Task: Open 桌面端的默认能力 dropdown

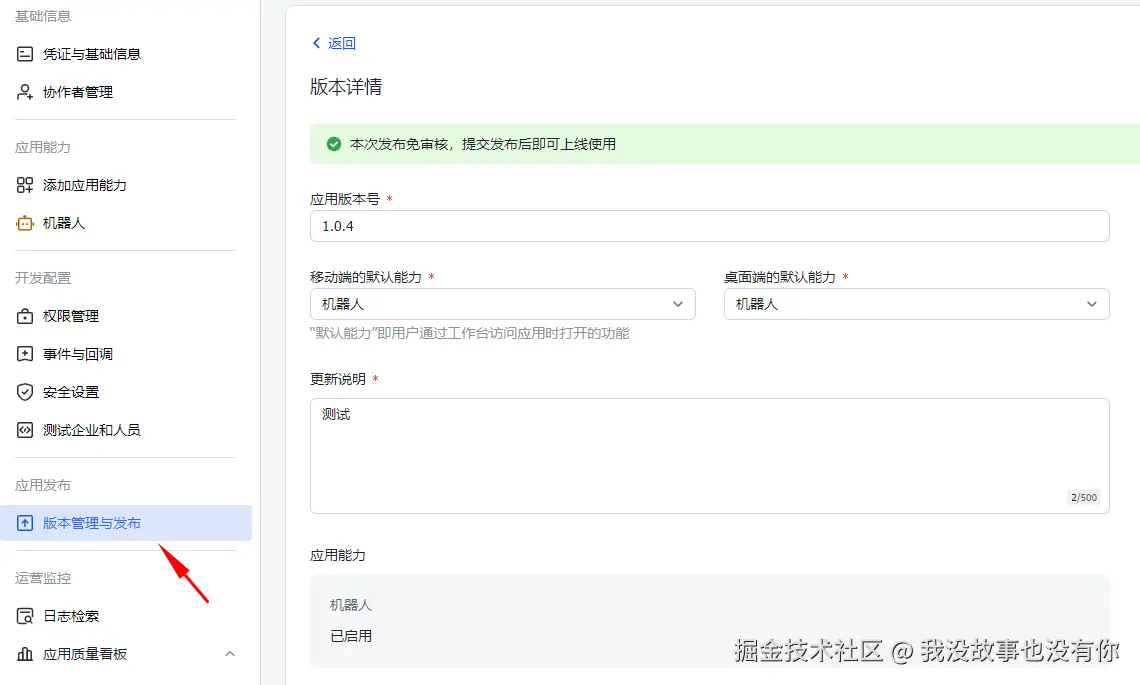Action: click(916, 304)
